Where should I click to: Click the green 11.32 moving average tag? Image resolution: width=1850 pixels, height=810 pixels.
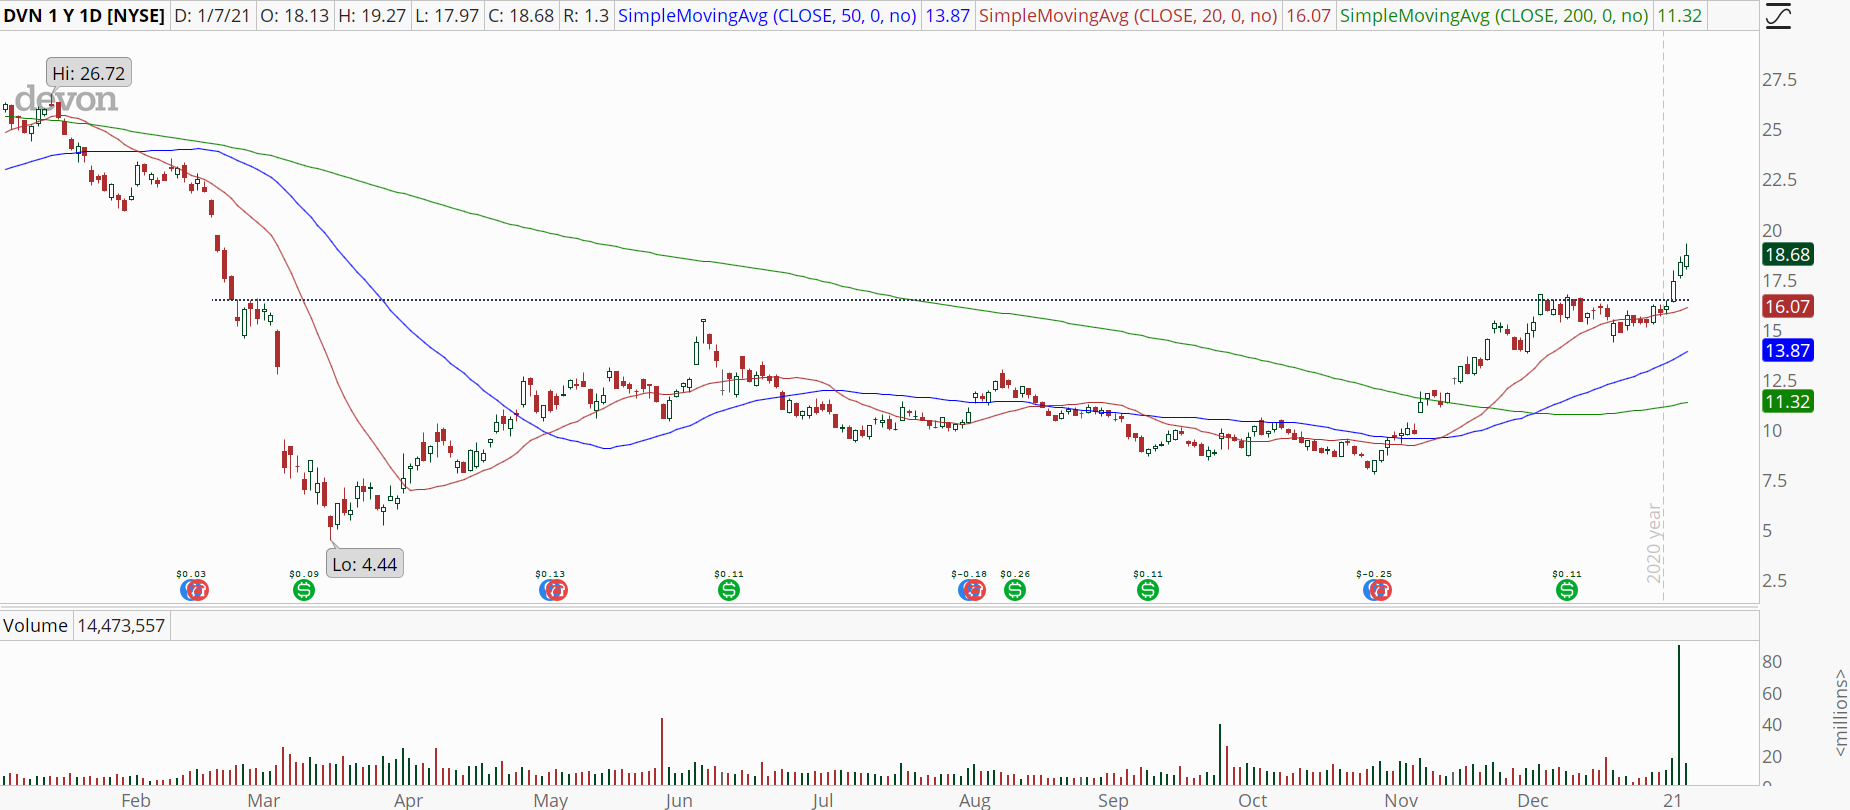pos(1787,402)
